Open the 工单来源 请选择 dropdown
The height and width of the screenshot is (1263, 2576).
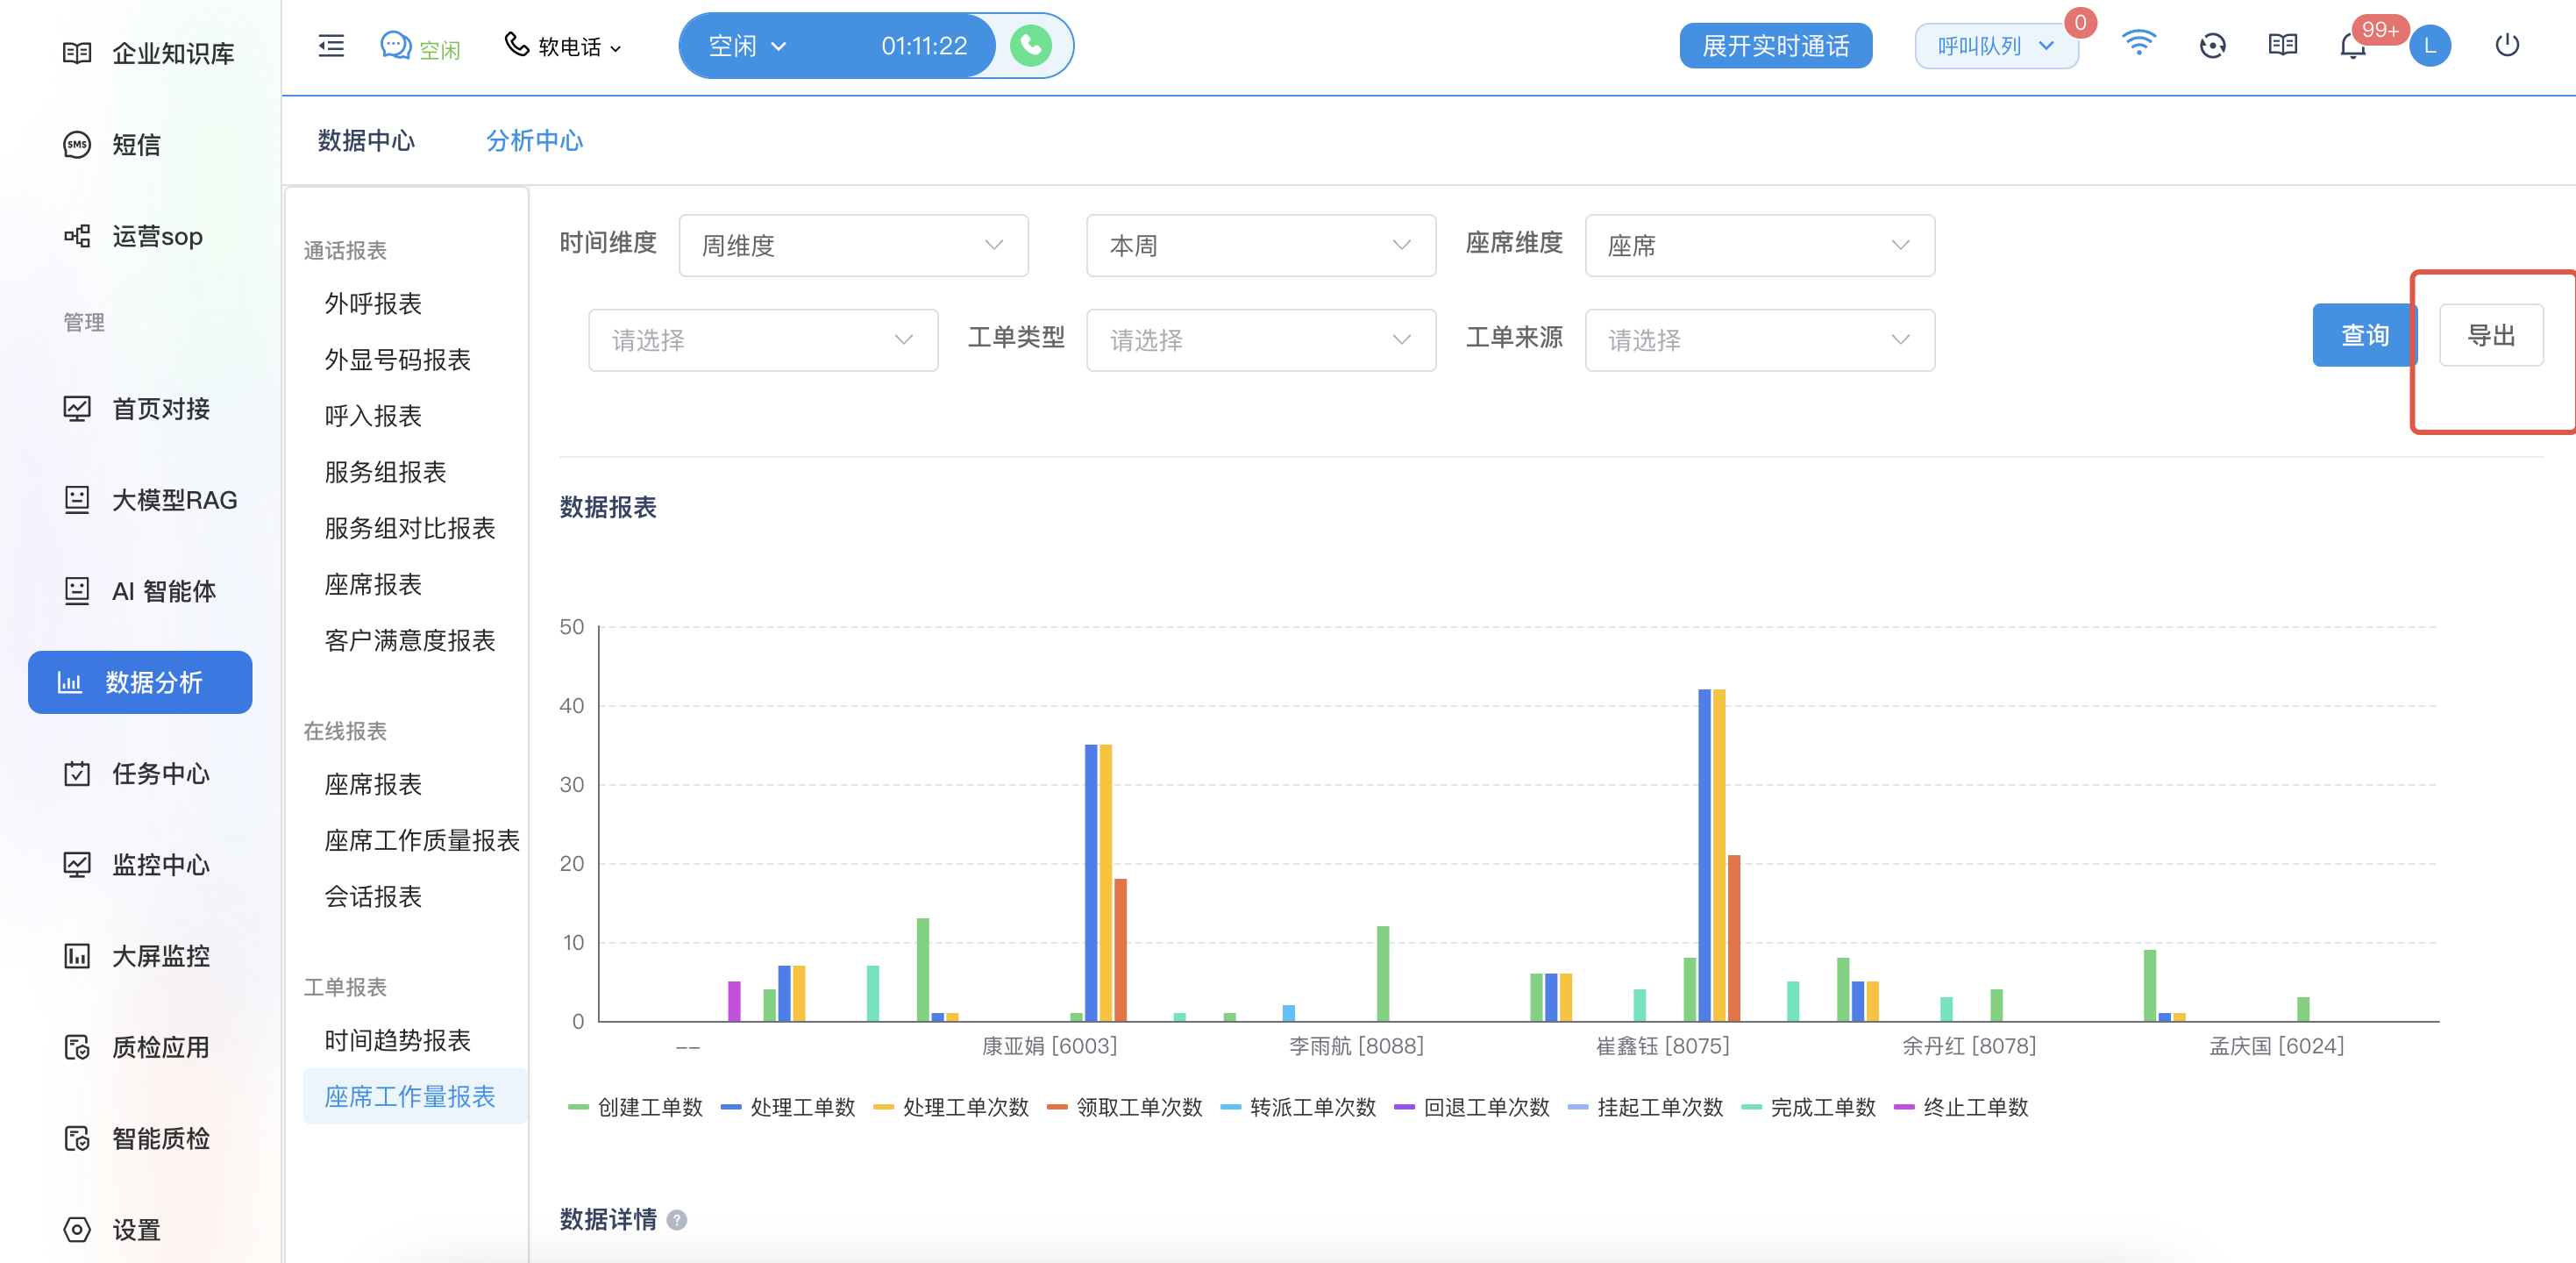(x=1759, y=340)
